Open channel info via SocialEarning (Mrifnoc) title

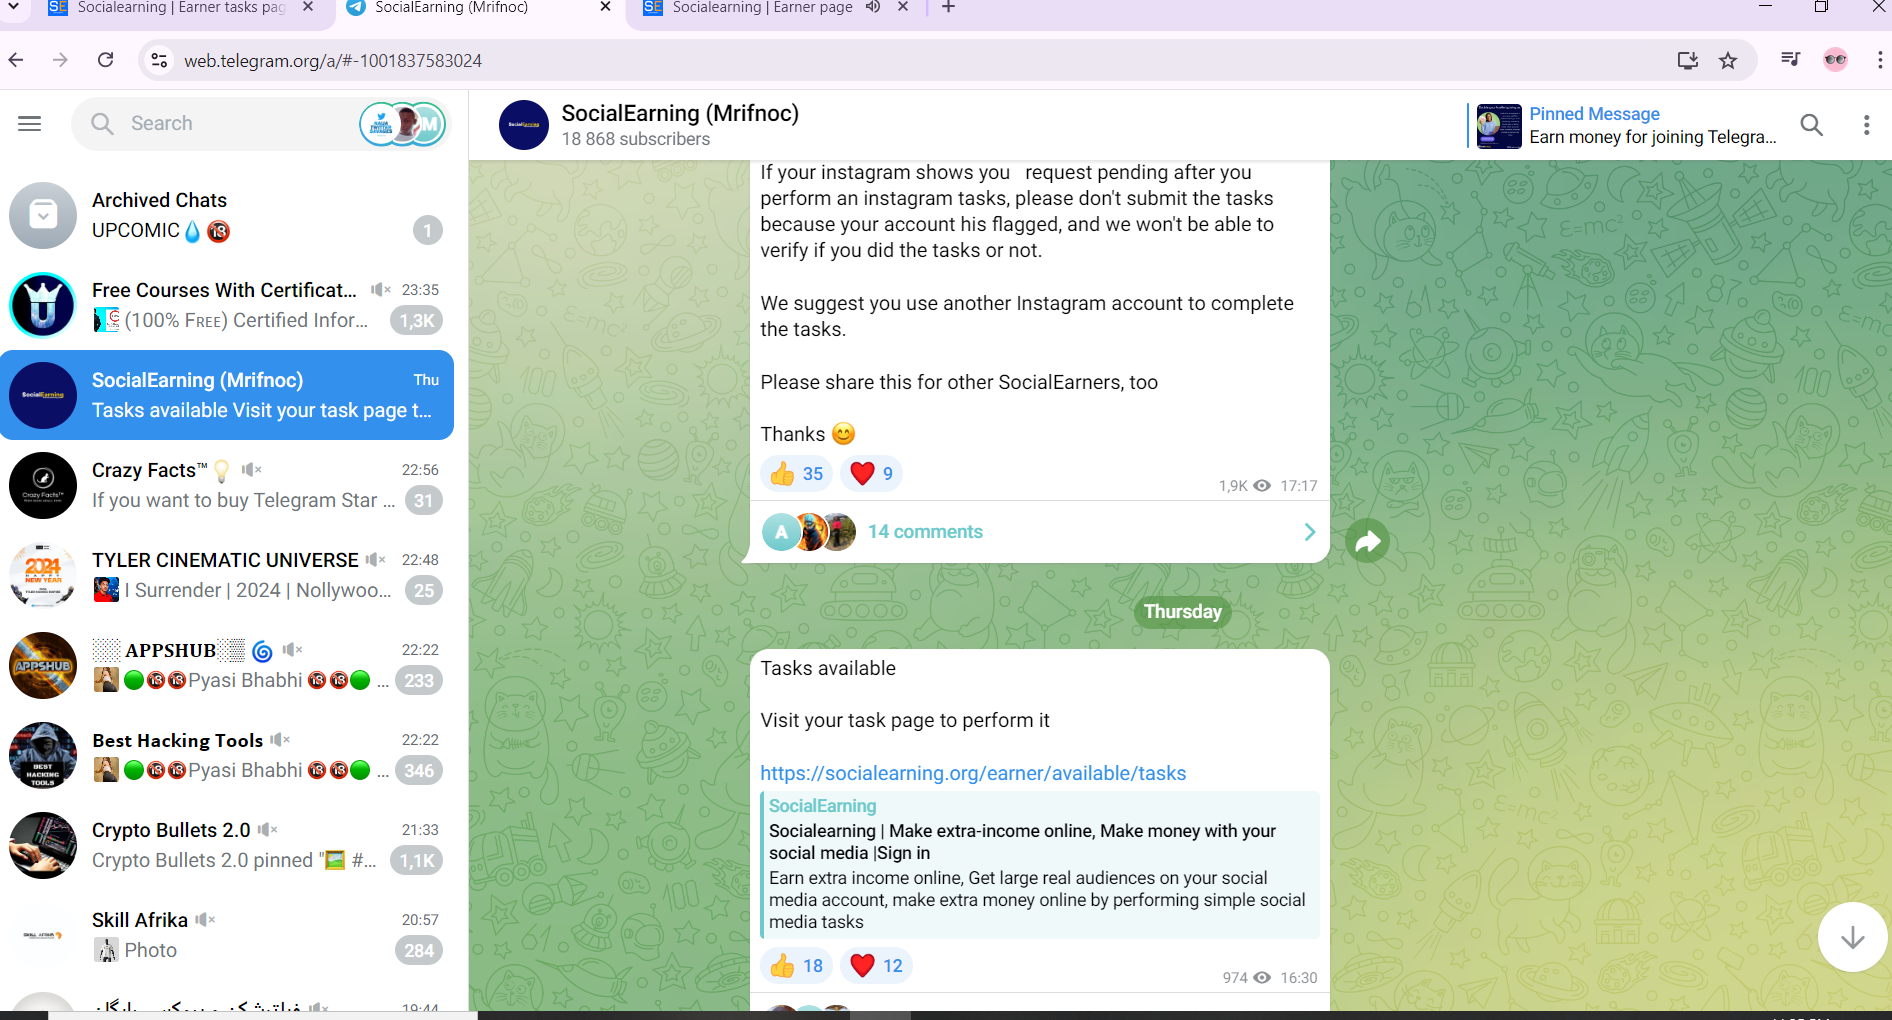pos(680,113)
